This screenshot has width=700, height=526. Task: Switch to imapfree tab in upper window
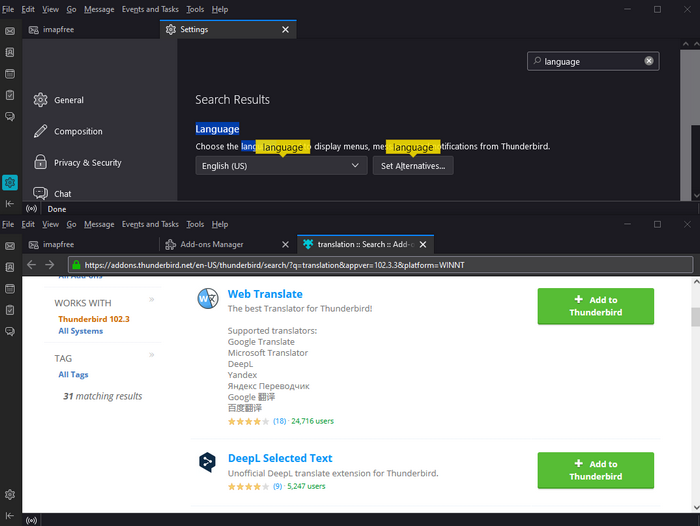pyautogui.click(x=89, y=29)
